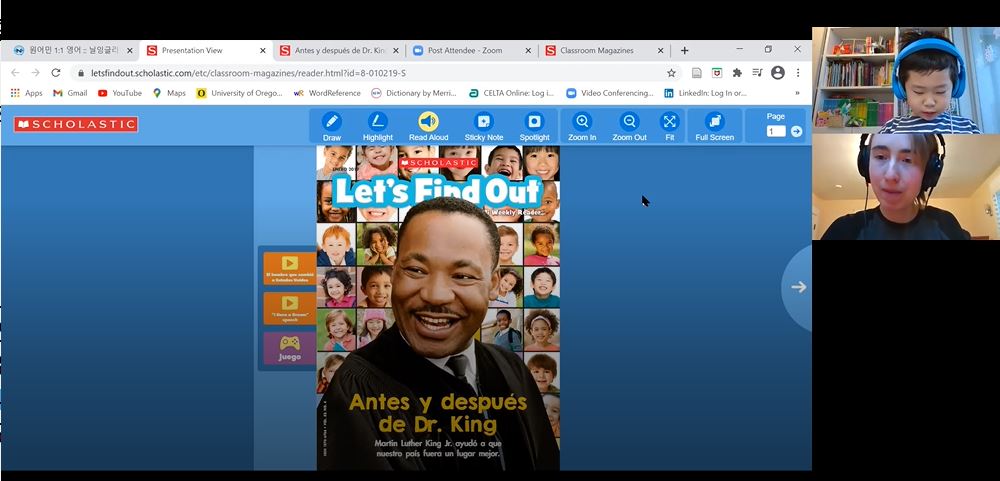Open Full Screen mode
The width and height of the screenshot is (1000, 481).
pyautogui.click(x=714, y=126)
